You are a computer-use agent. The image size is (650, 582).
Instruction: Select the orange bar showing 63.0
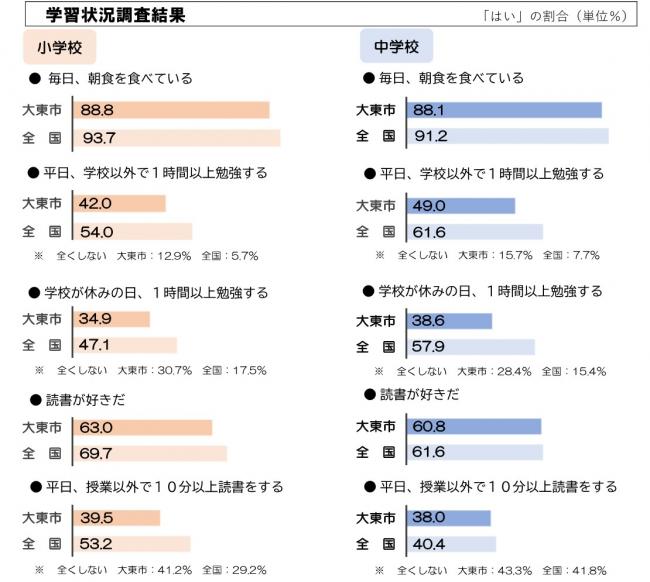point(143,428)
